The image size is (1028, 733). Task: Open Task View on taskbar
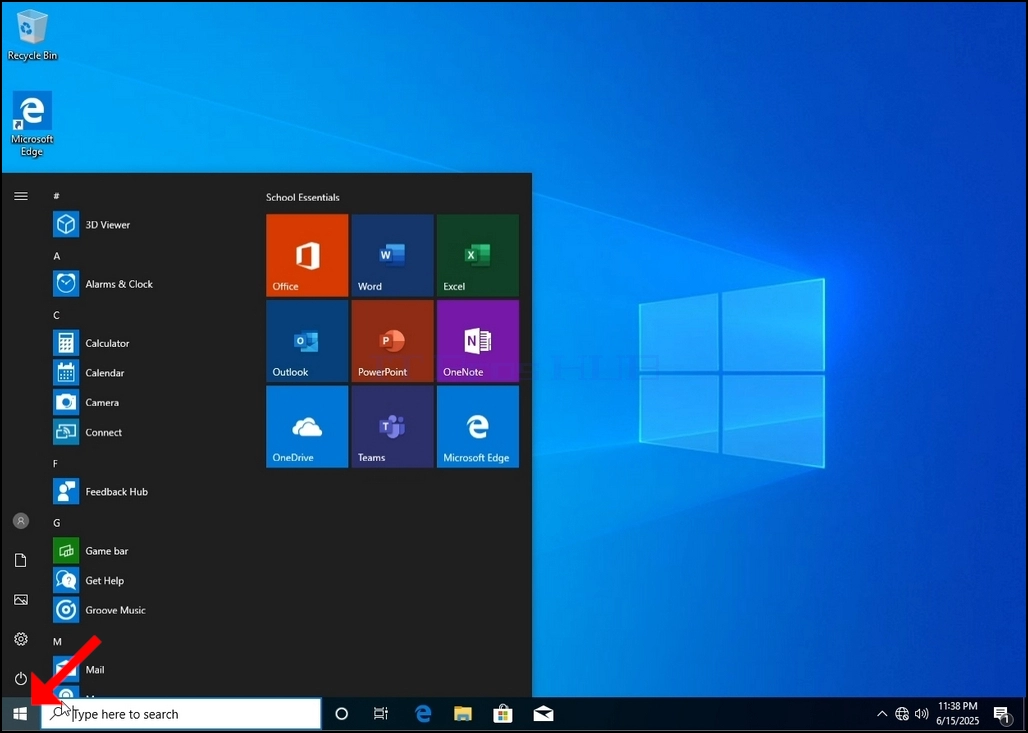coord(381,714)
